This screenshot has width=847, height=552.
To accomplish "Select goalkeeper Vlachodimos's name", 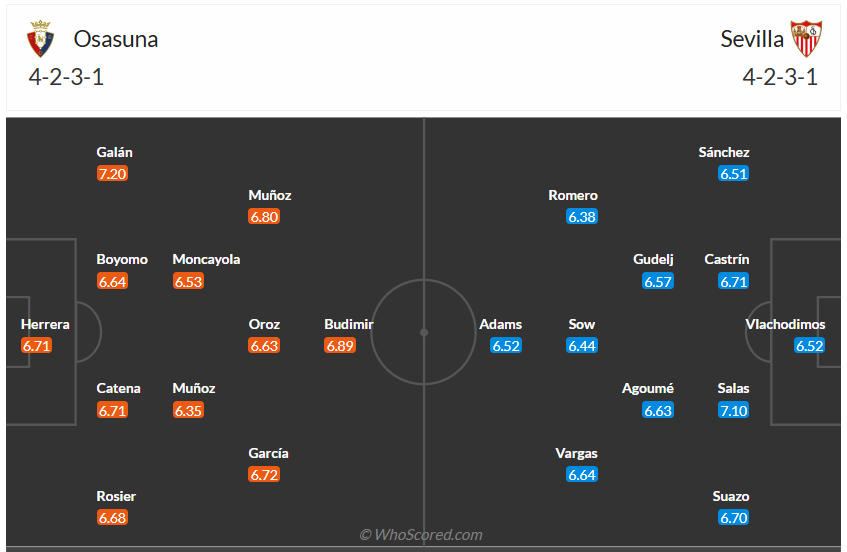I will (x=785, y=324).
